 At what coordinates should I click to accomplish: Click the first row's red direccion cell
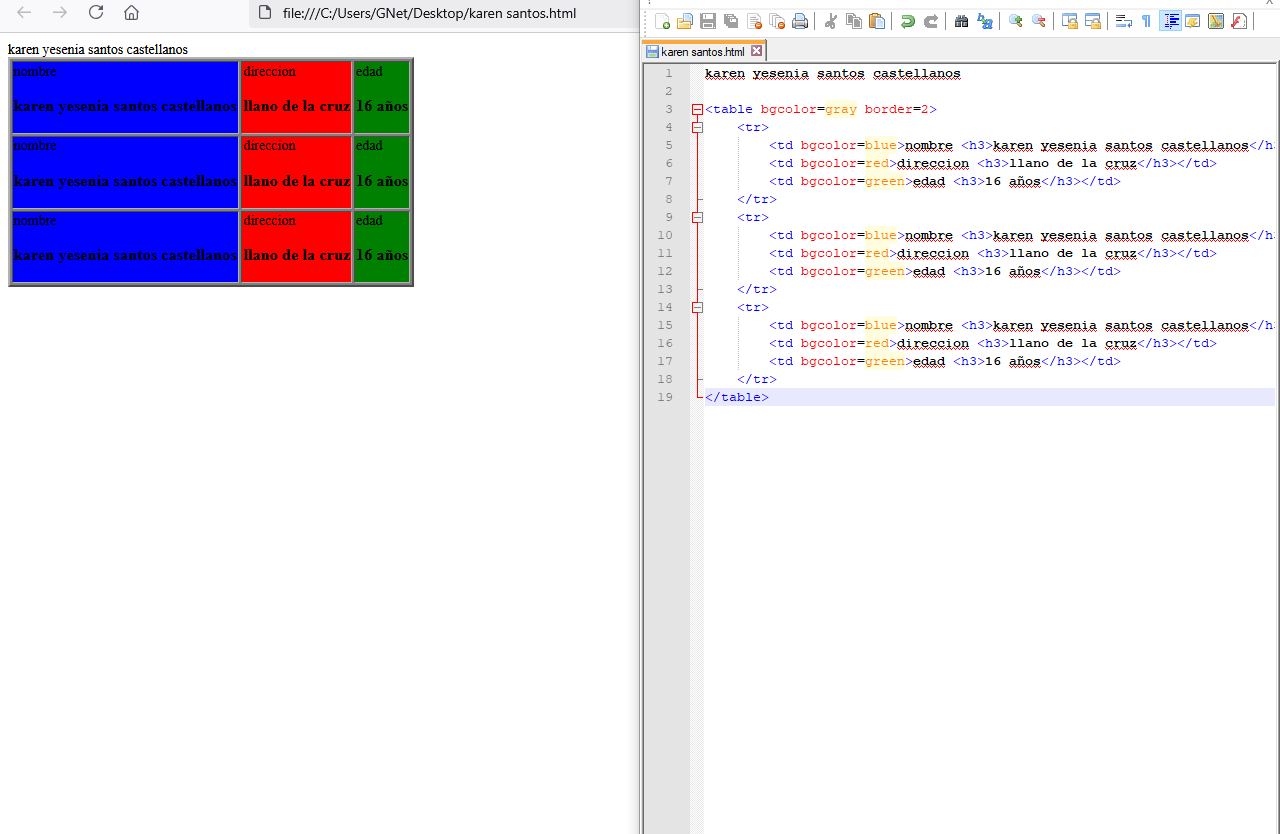pyautogui.click(x=296, y=97)
